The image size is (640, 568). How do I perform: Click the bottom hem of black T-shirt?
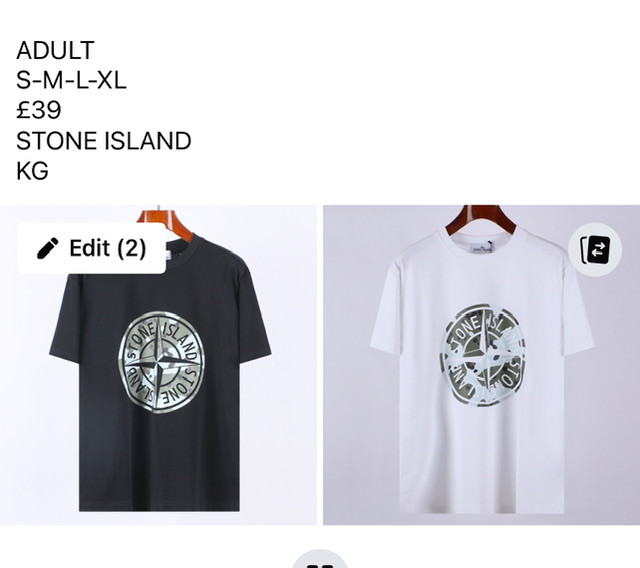159,507
